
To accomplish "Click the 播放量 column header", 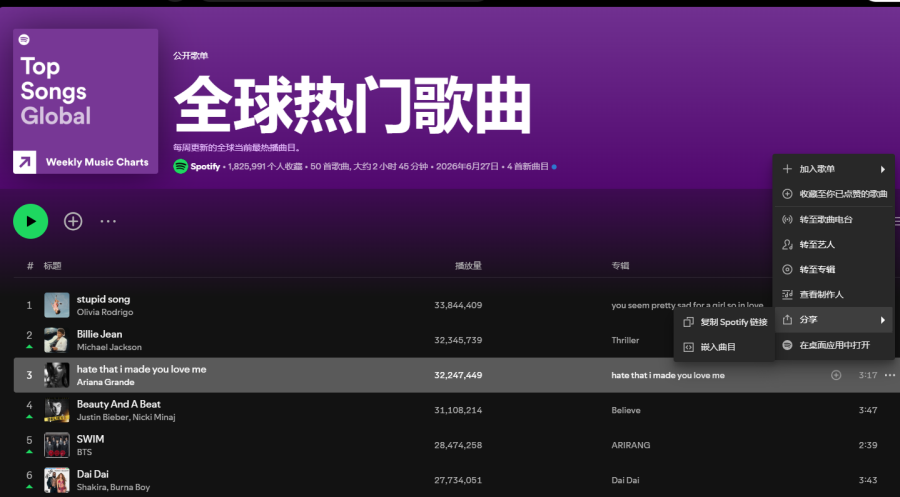I will (x=468, y=266).
